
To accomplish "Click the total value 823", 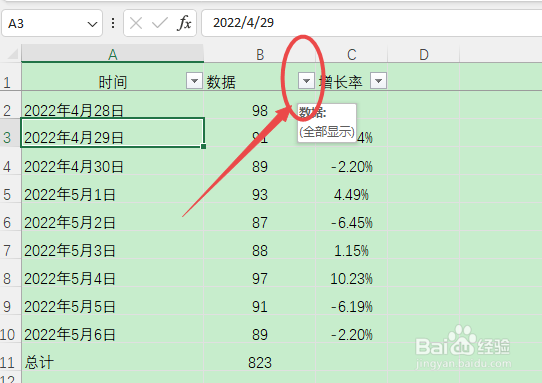I will coord(260,363).
